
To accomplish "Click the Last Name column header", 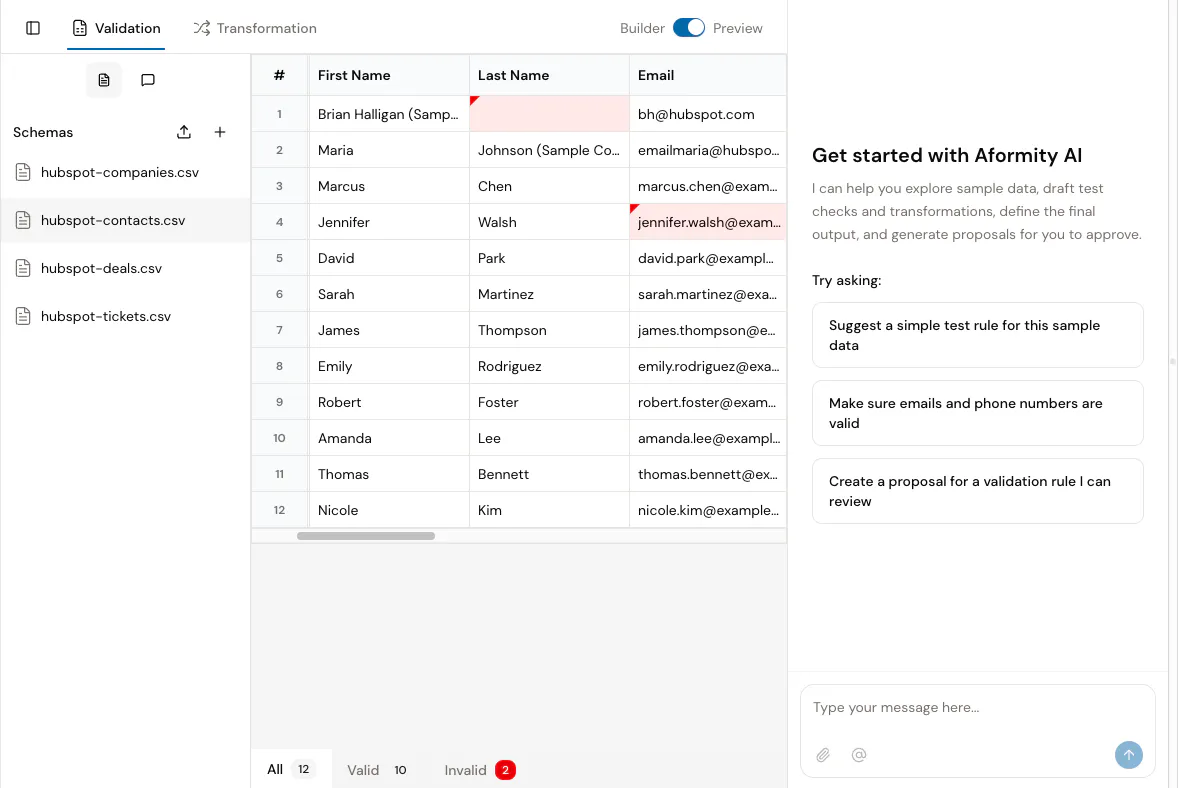I will [549, 75].
